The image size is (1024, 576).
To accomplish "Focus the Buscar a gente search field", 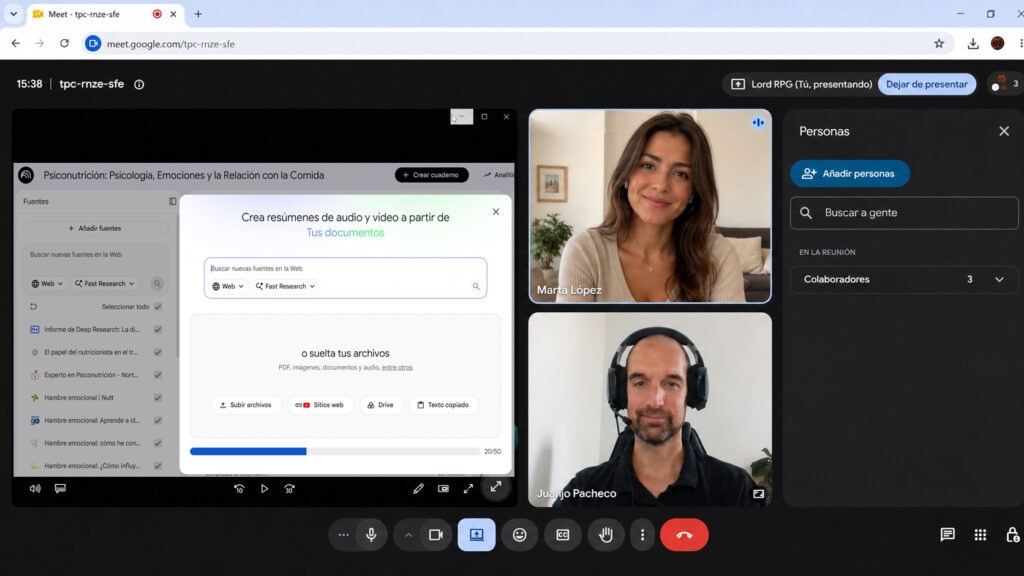I will pos(904,213).
